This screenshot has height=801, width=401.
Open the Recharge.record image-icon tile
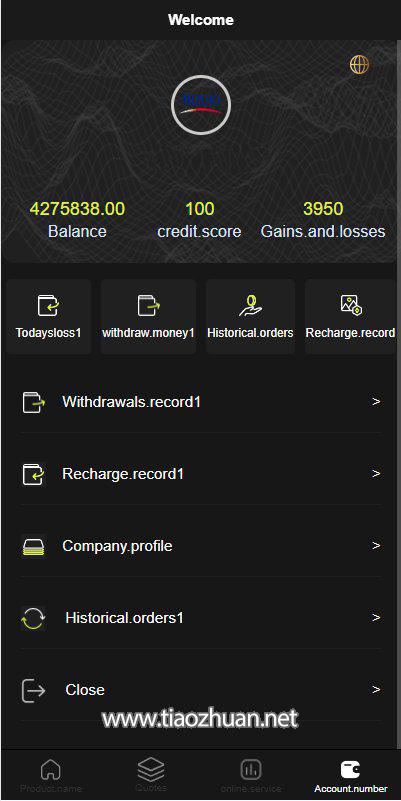click(350, 316)
